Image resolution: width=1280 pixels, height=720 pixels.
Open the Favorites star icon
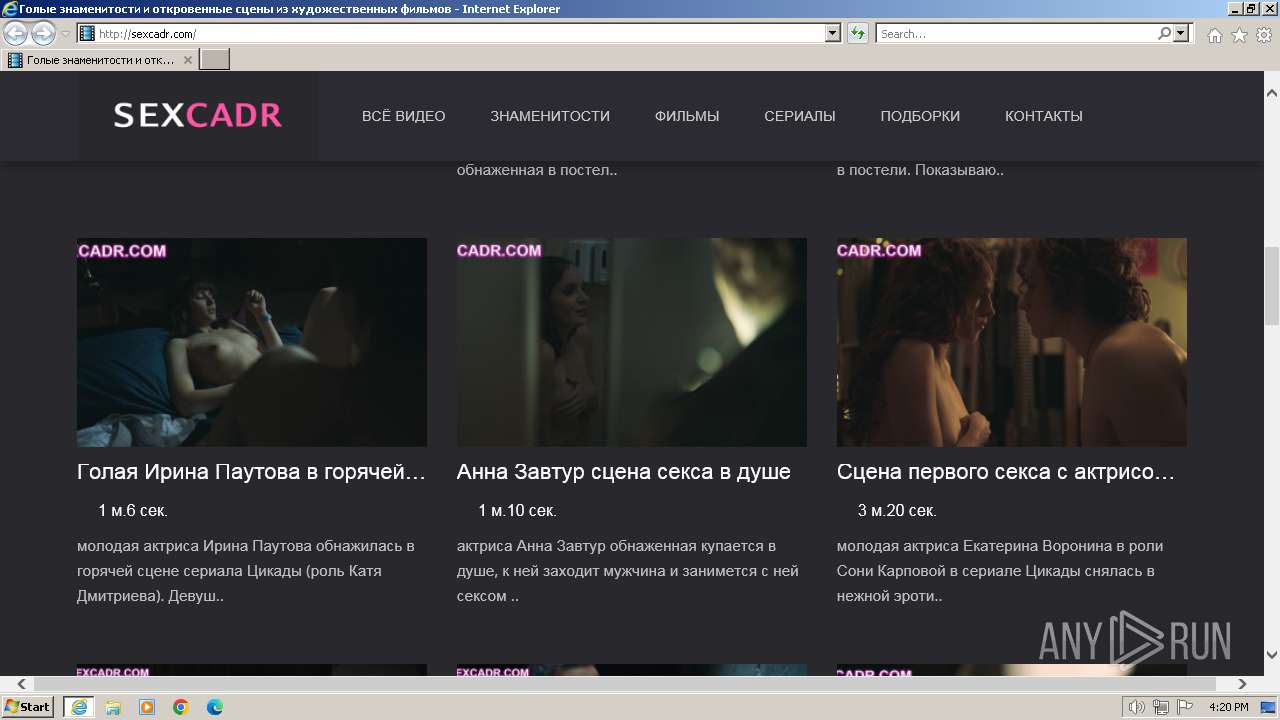click(1239, 35)
